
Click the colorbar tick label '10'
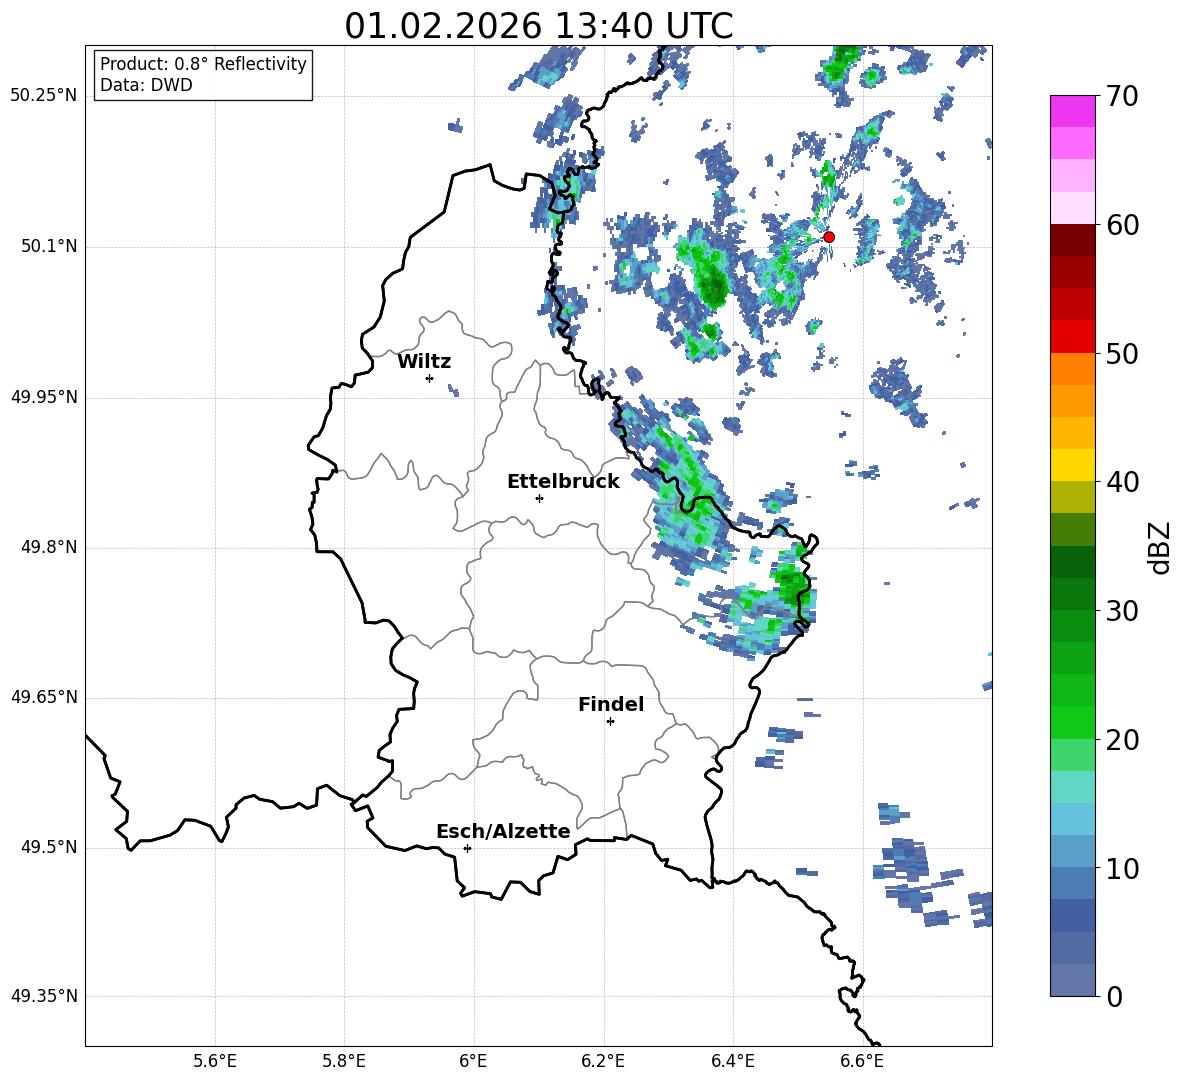pyautogui.click(x=1122, y=868)
